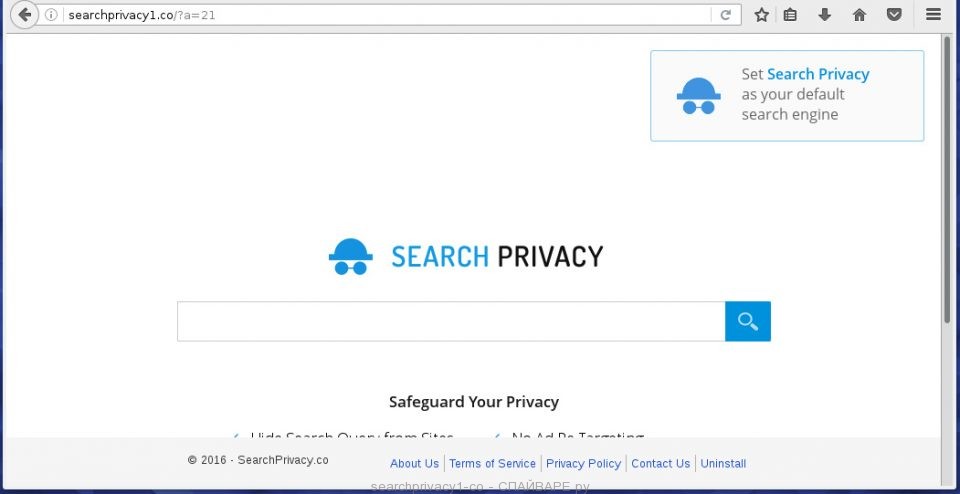960x494 pixels.
Task: Open the Terms of Service link
Action: [x=492, y=463]
